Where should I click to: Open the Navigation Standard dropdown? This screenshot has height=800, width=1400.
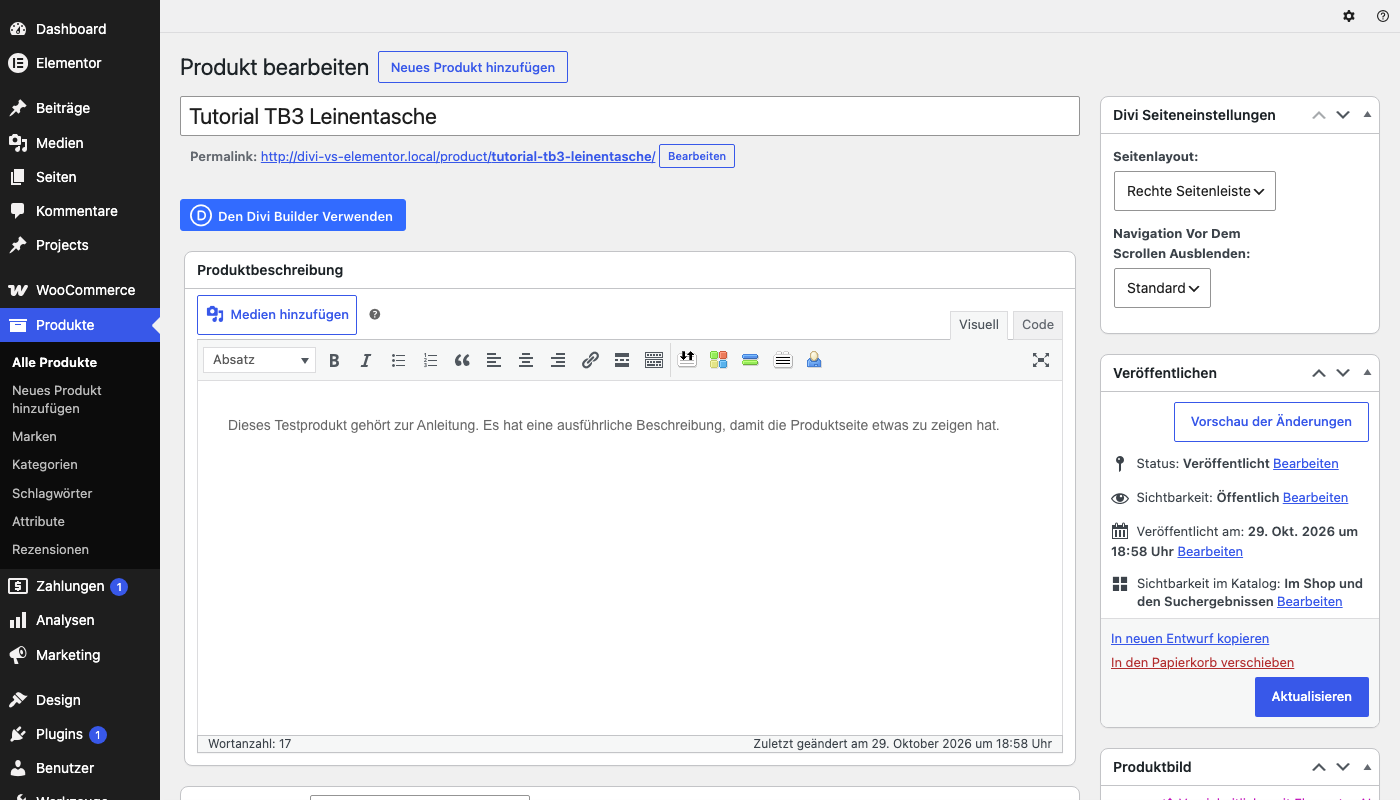coord(1162,288)
